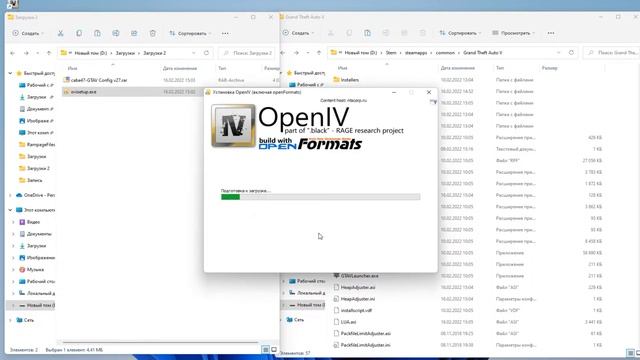This screenshot has width=640, height=360.
Task: Click horizontal scrollbar at bottom of Загрузки 2 window
Action: click(x=160, y=342)
